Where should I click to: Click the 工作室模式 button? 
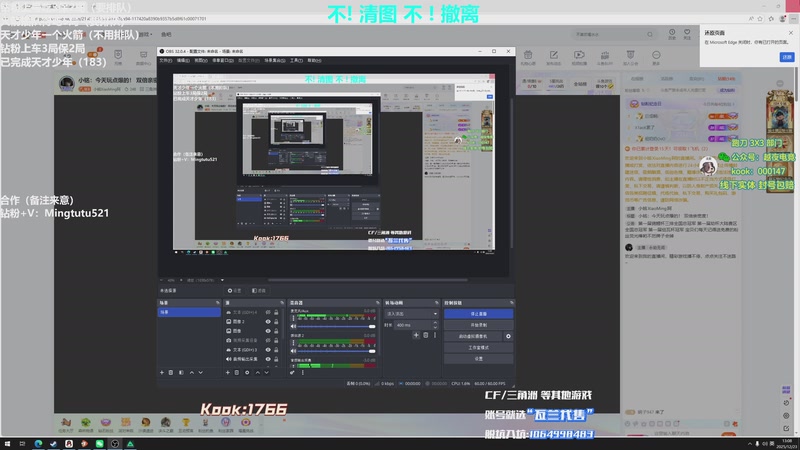coord(479,347)
